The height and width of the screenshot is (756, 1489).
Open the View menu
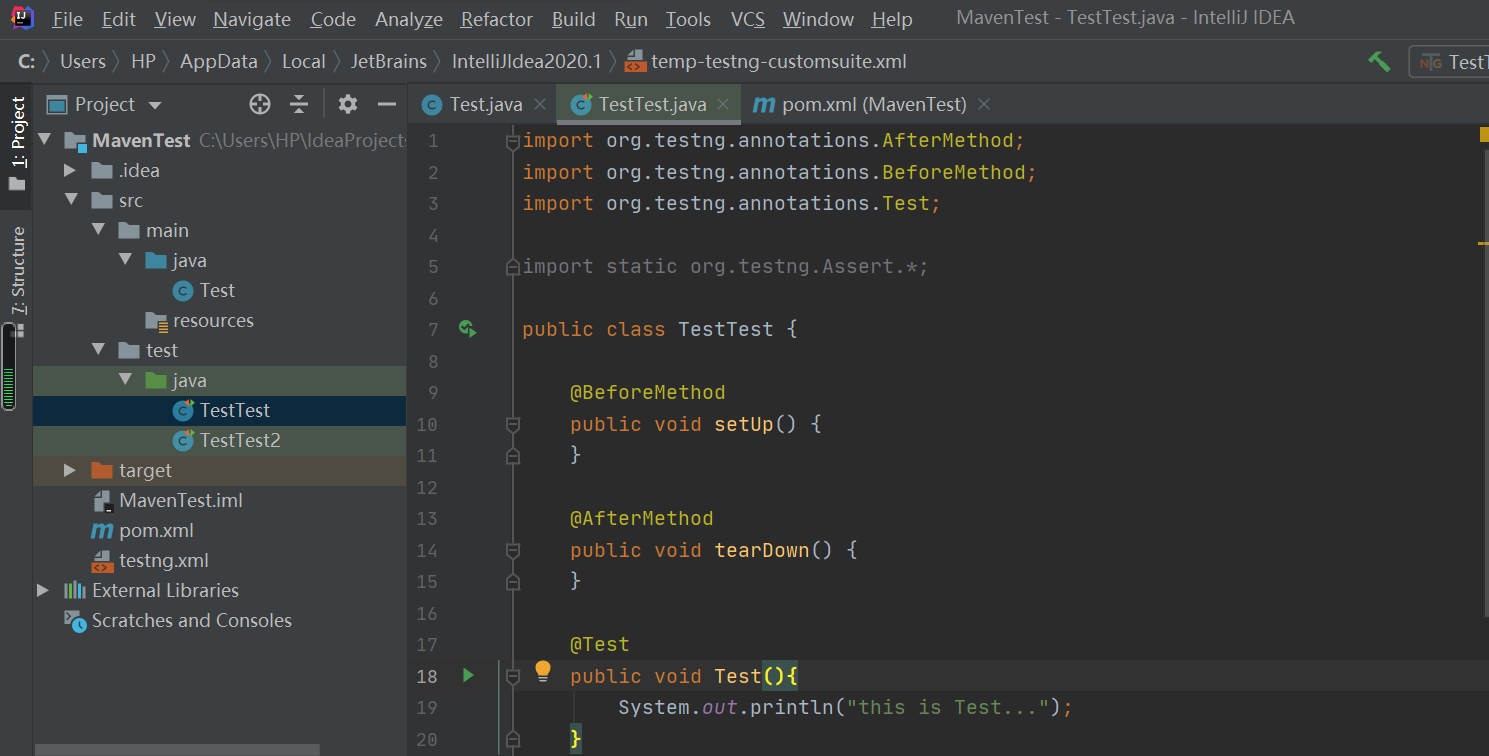click(176, 19)
